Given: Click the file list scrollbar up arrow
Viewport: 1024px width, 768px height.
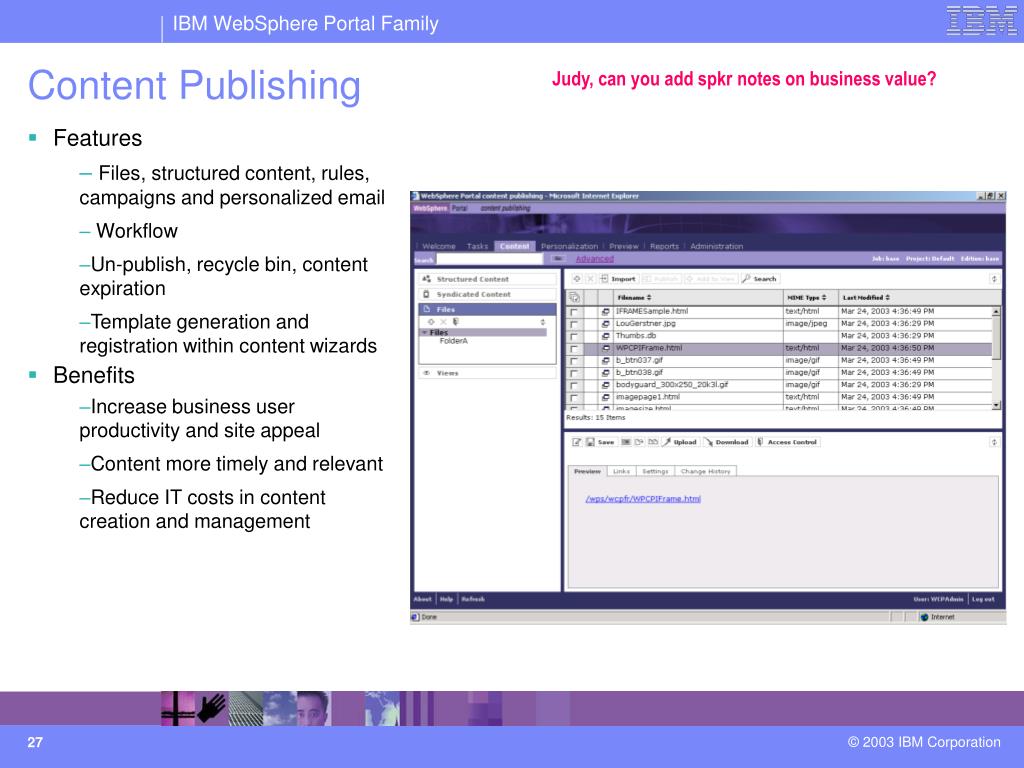Looking at the screenshot, I should pos(996,312).
